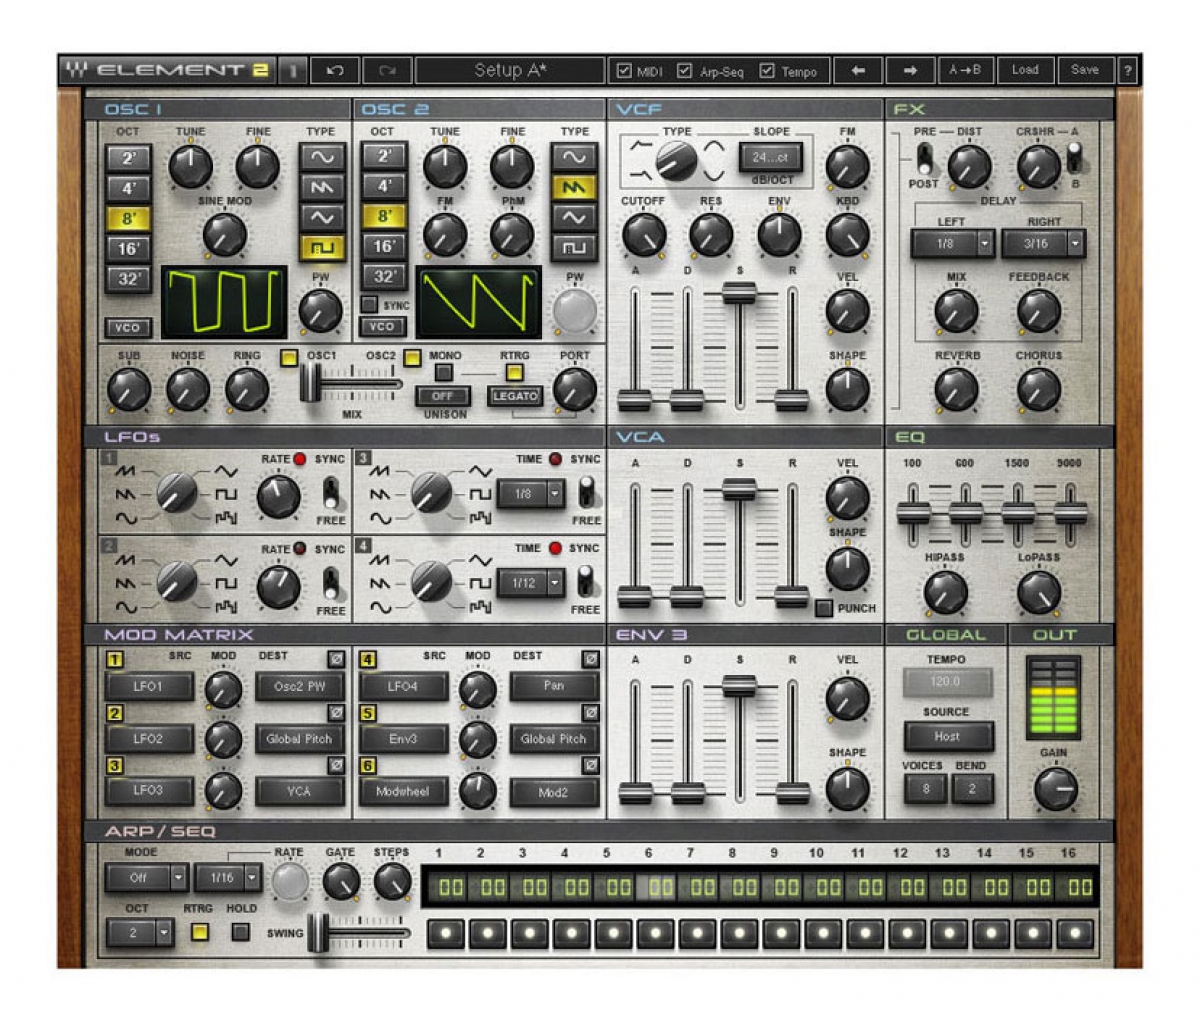This screenshot has width=1200, height=1030.
Task: Go to next preset with right arrow
Action: tap(910, 70)
